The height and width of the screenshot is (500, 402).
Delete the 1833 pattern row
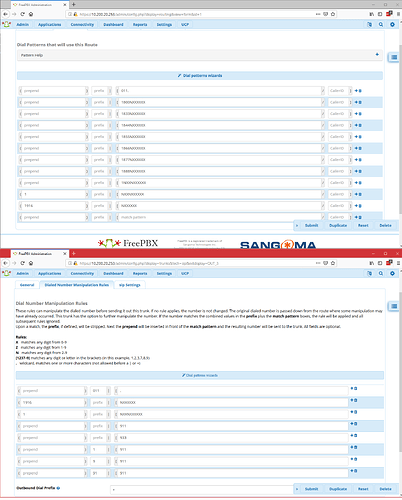pos(360,114)
